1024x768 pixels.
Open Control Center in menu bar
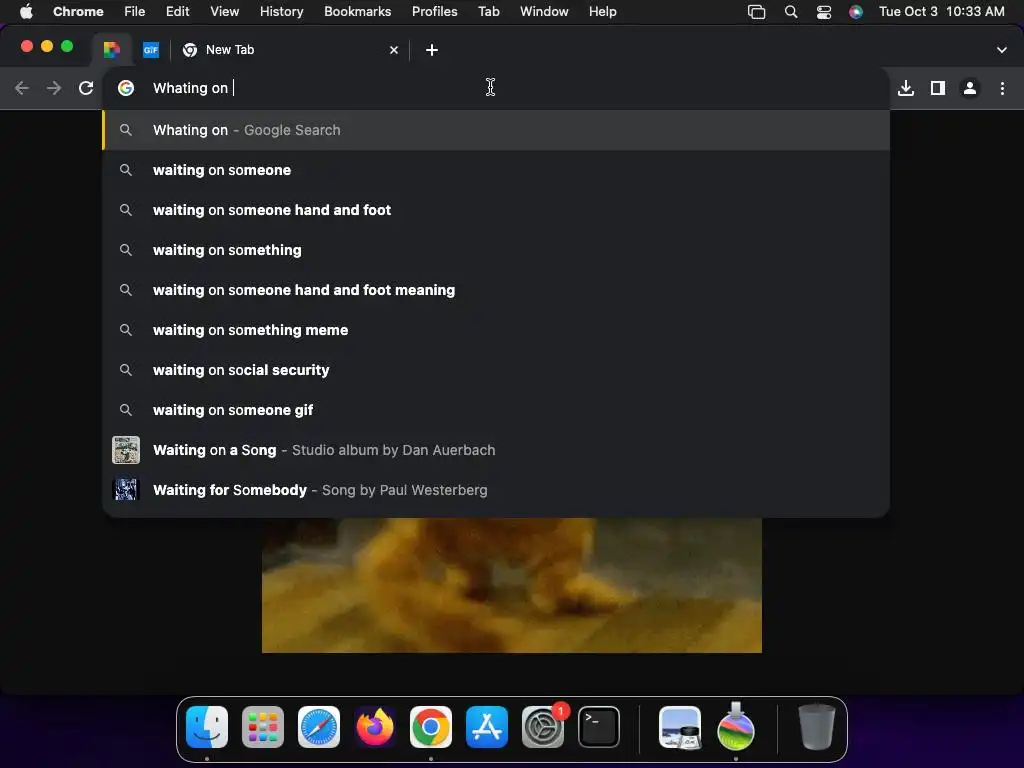[824, 12]
